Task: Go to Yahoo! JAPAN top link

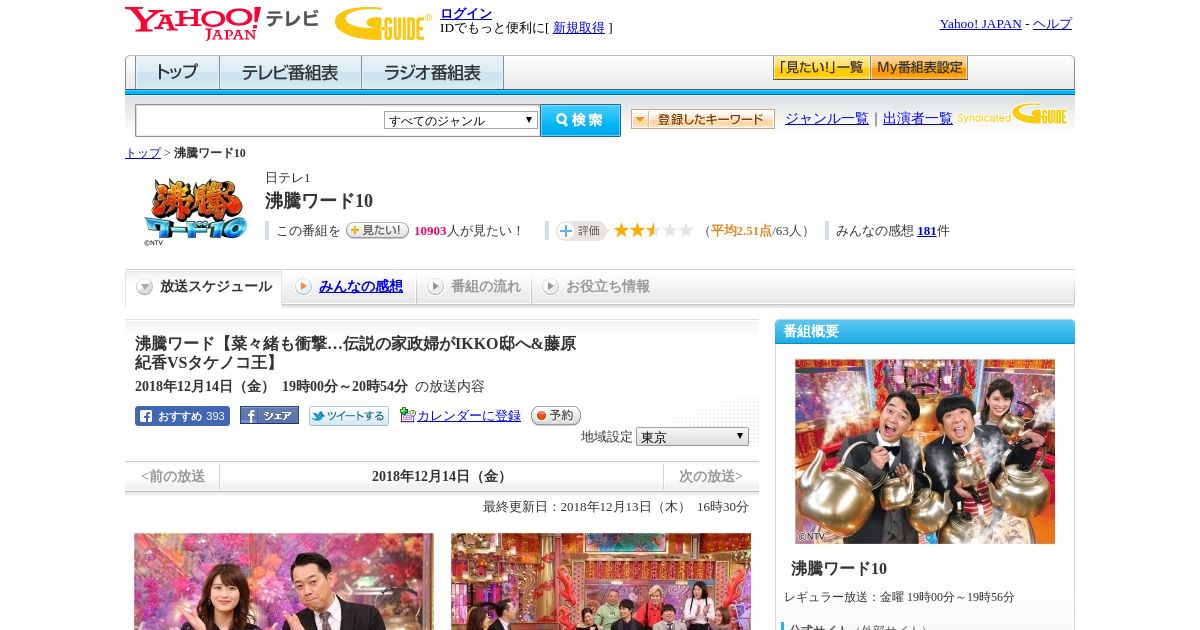Action: coord(980,24)
